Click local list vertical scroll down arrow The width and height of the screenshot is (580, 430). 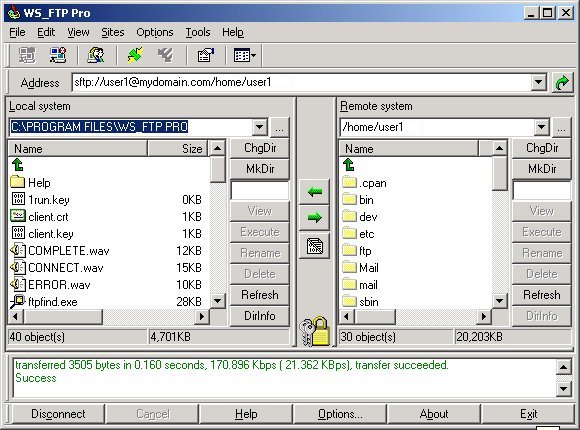218,301
